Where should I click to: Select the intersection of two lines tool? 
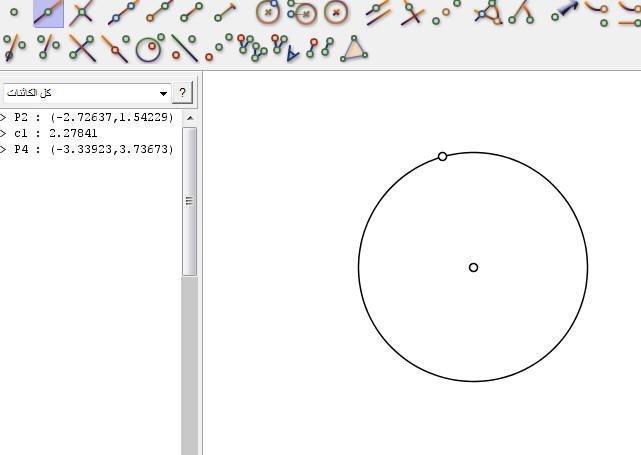click(82, 12)
